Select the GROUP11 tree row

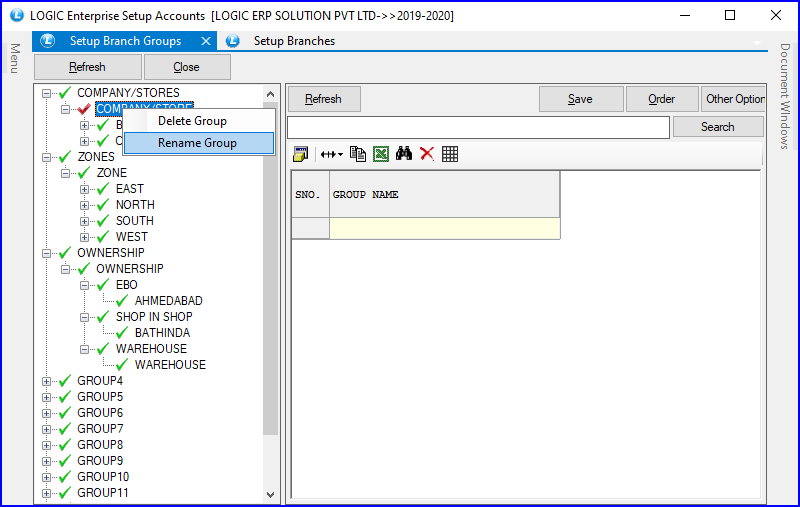pyautogui.click(x=103, y=493)
